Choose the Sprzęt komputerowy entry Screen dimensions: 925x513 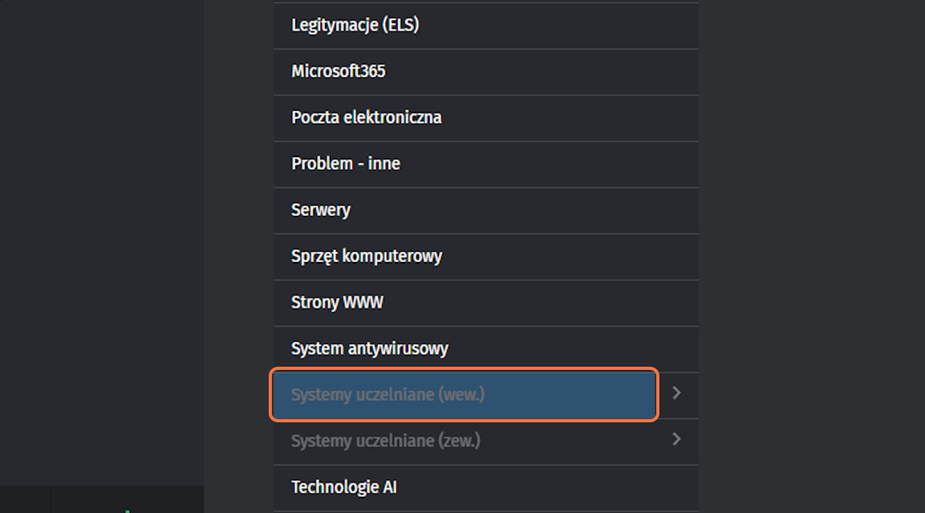tap(366, 256)
